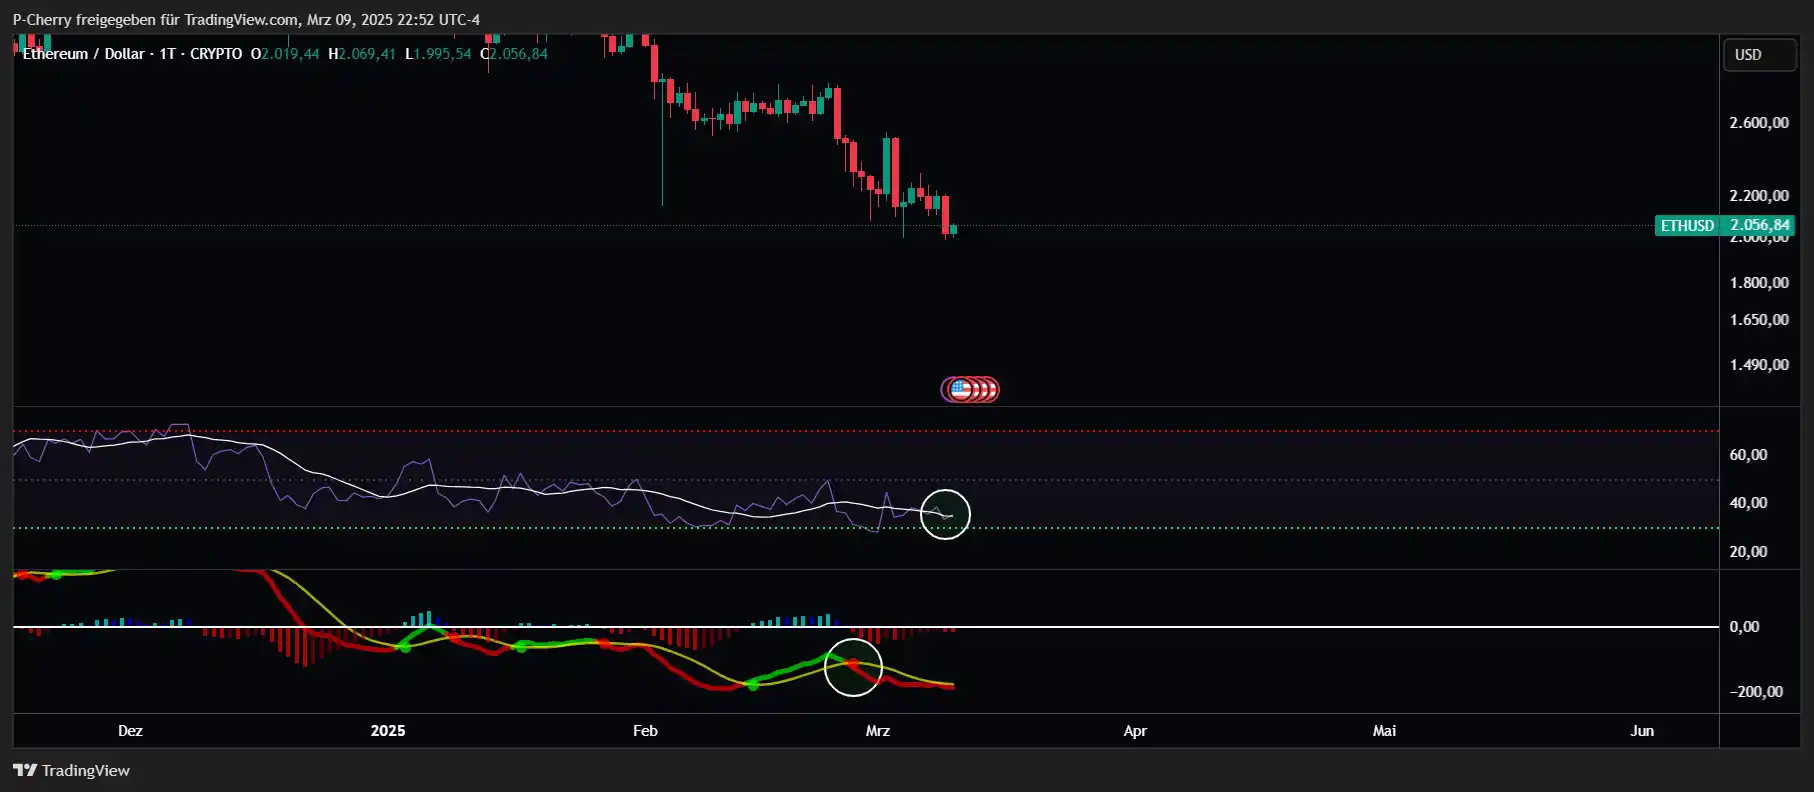This screenshot has height=792, width=1814.
Task: Click the 2025 label on time axis
Action: (388, 731)
